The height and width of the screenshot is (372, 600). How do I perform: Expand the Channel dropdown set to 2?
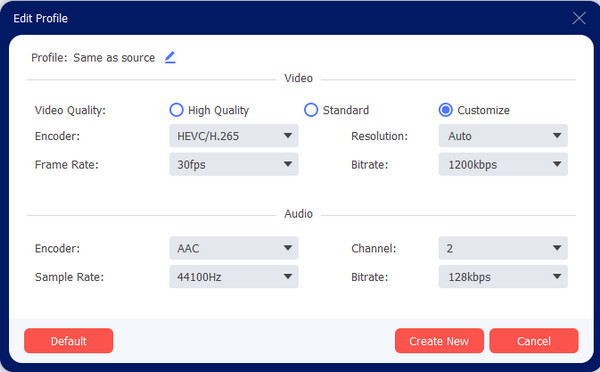pos(503,248)
